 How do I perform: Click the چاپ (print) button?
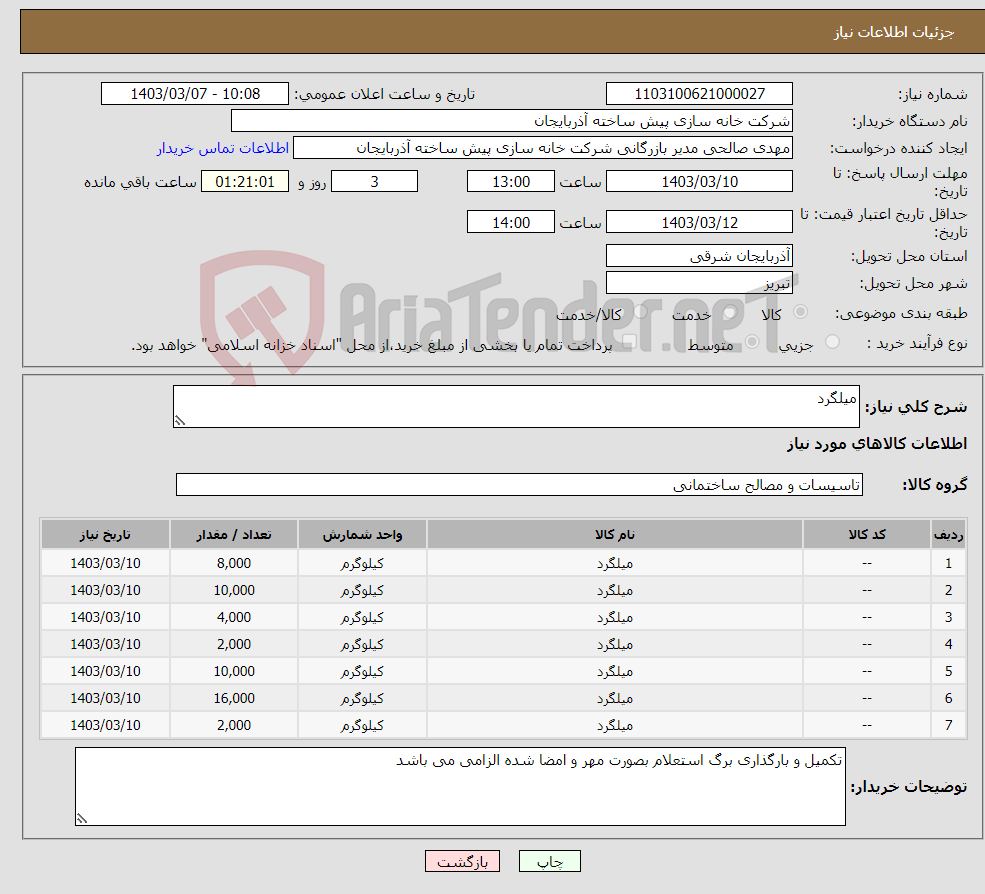[550, 861]
